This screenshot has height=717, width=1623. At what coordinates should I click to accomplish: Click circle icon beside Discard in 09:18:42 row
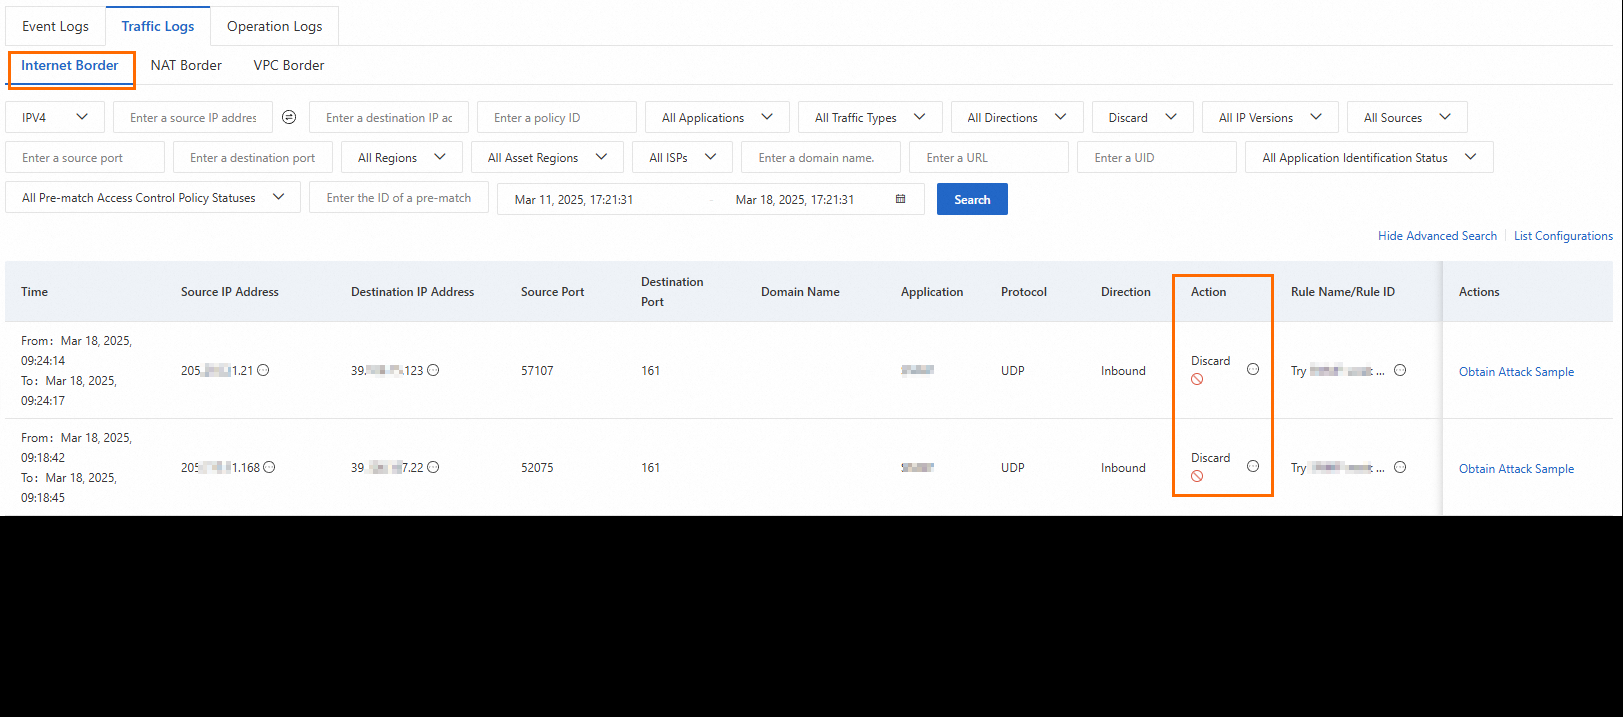pos(1253,466)
